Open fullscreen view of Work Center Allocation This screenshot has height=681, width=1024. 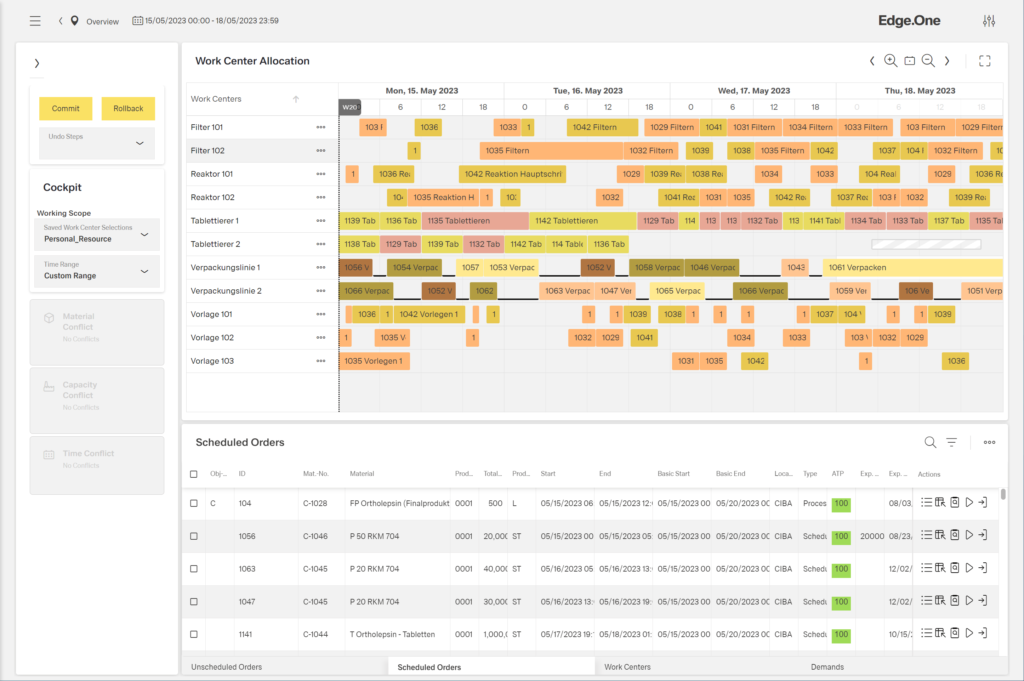click(984, 60)
